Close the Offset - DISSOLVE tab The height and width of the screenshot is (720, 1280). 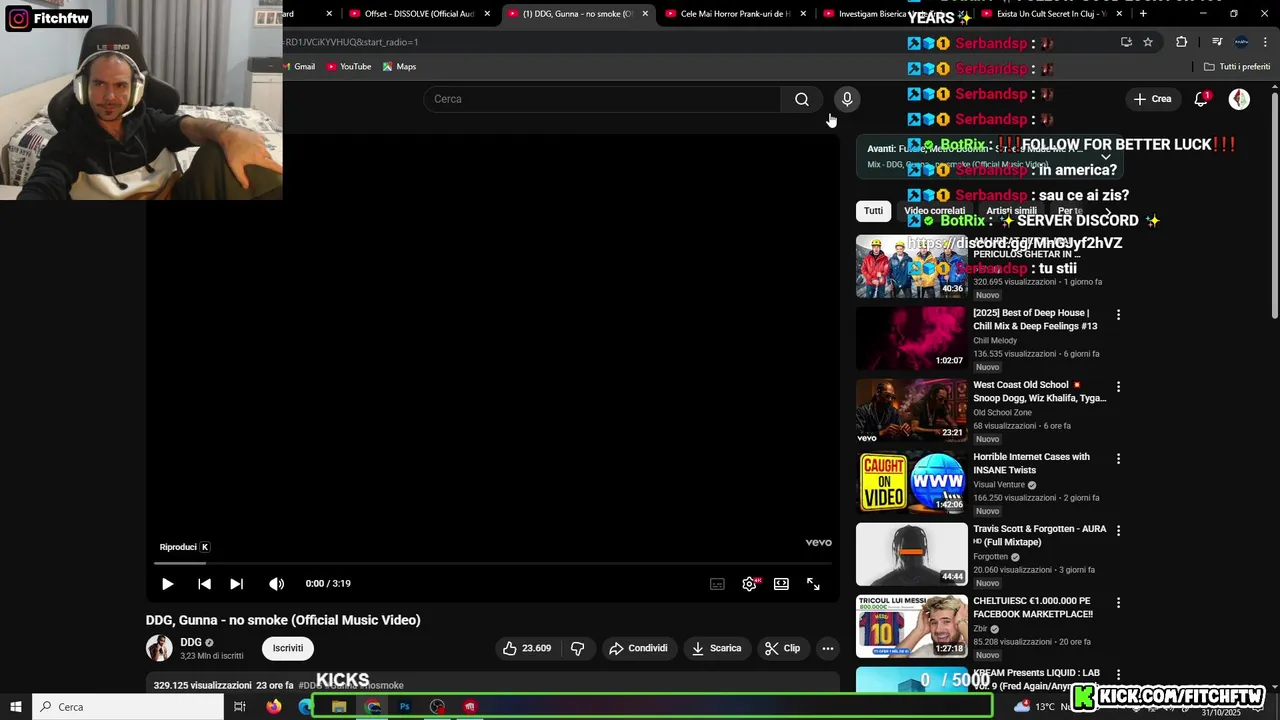[x=487, y=14]
